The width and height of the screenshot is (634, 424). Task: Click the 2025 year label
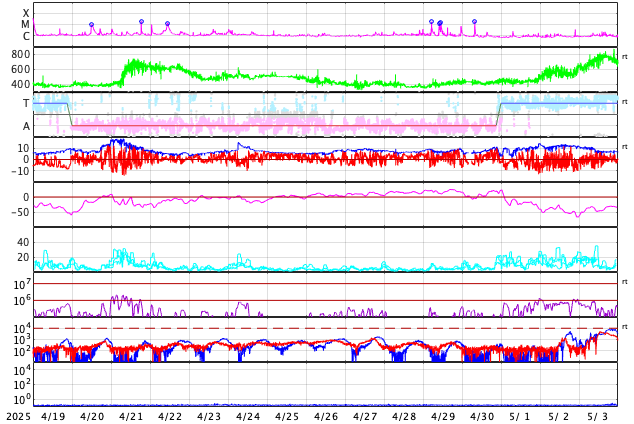tap(18, 417)
